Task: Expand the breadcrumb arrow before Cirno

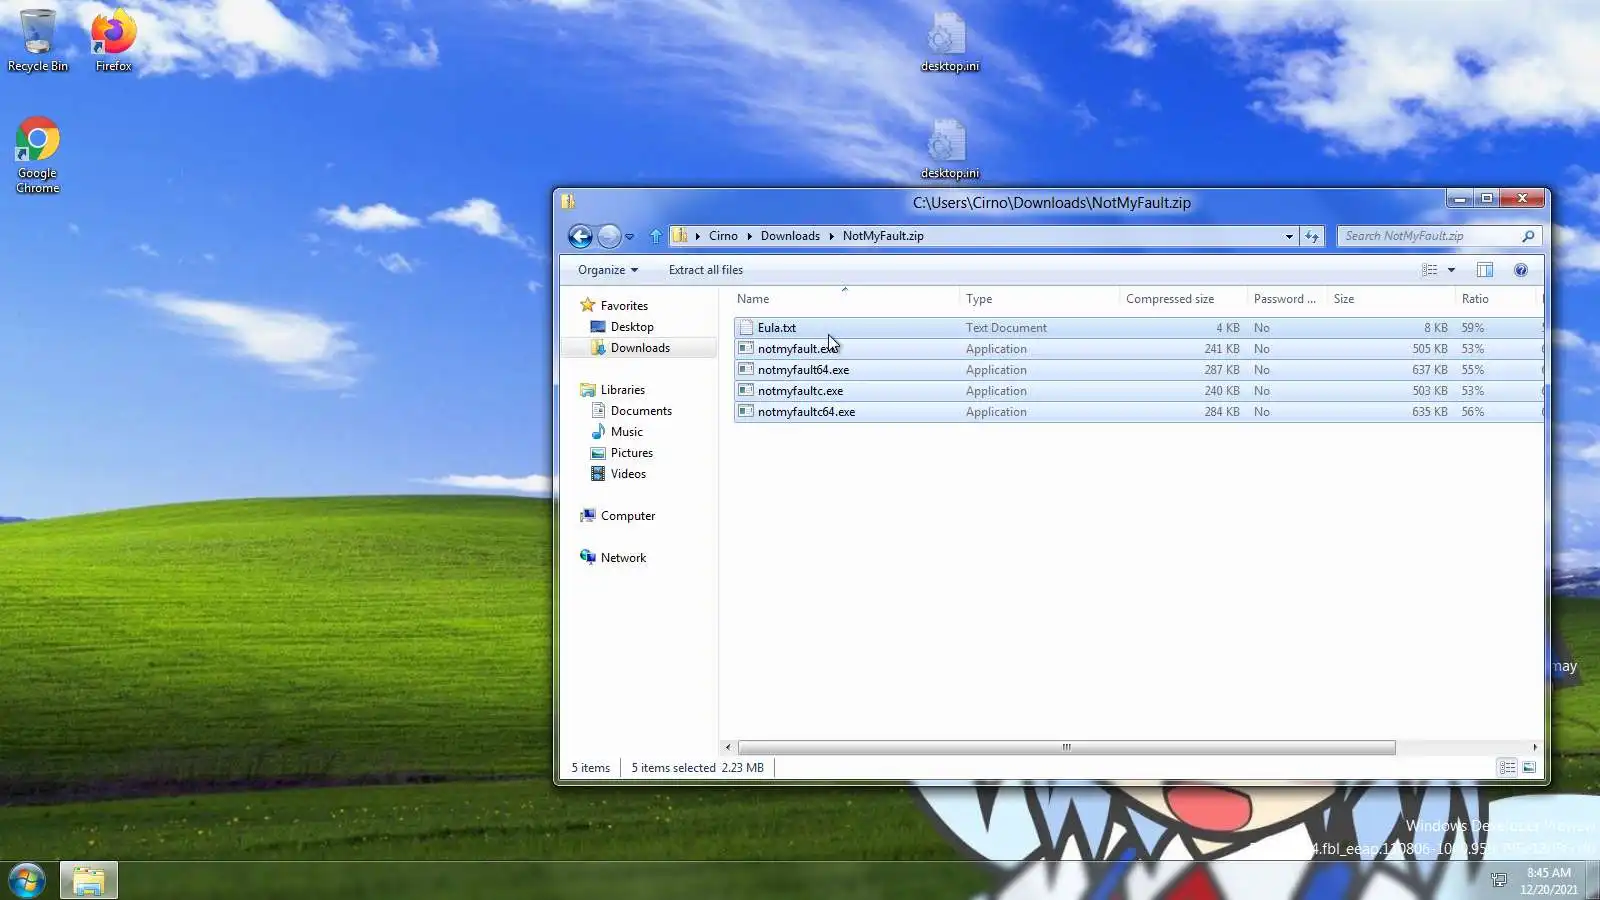Action: (x=698, y=236)
